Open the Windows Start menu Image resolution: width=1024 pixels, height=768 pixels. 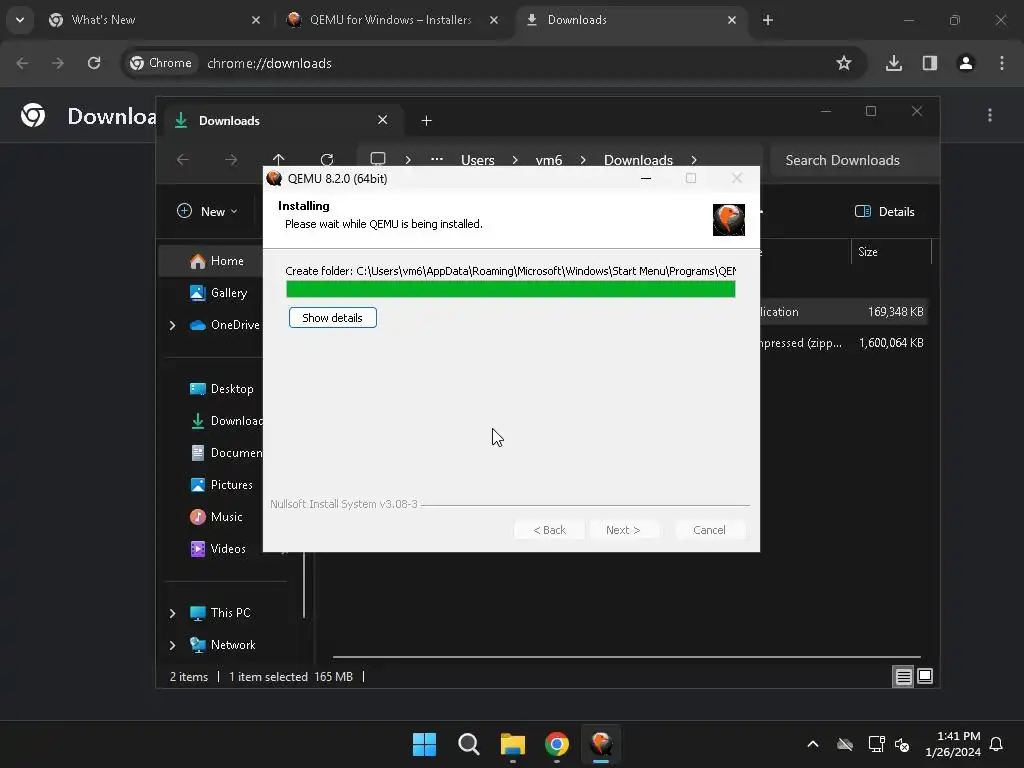(424, 744)
